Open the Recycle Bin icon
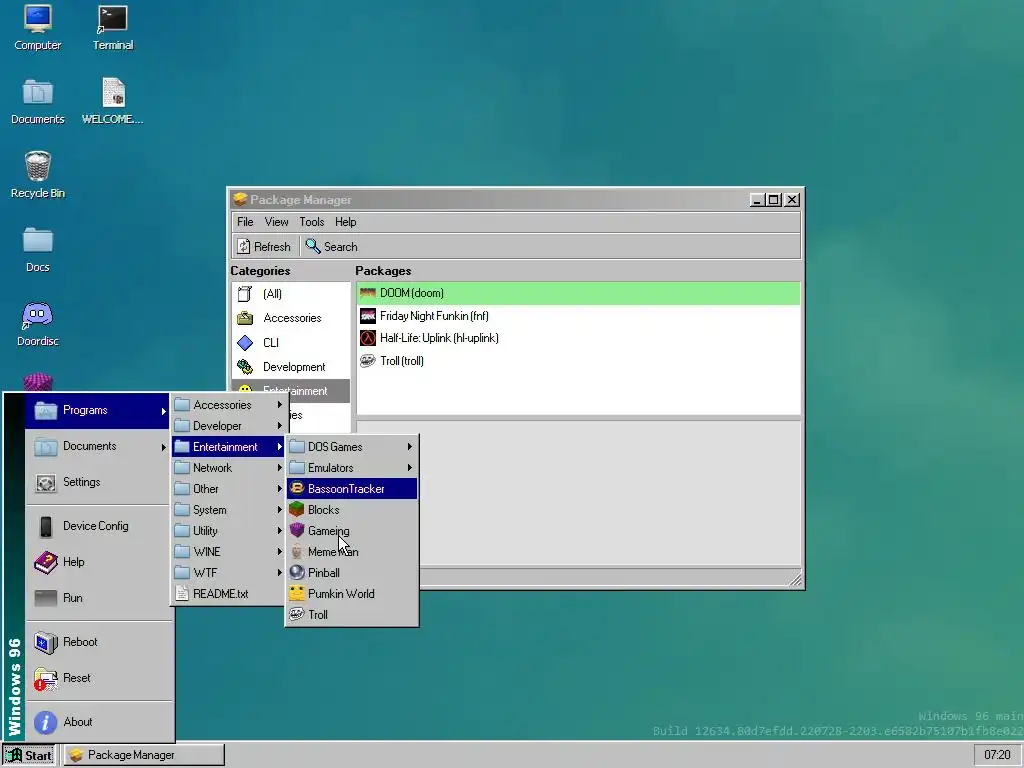 point(37,175)
